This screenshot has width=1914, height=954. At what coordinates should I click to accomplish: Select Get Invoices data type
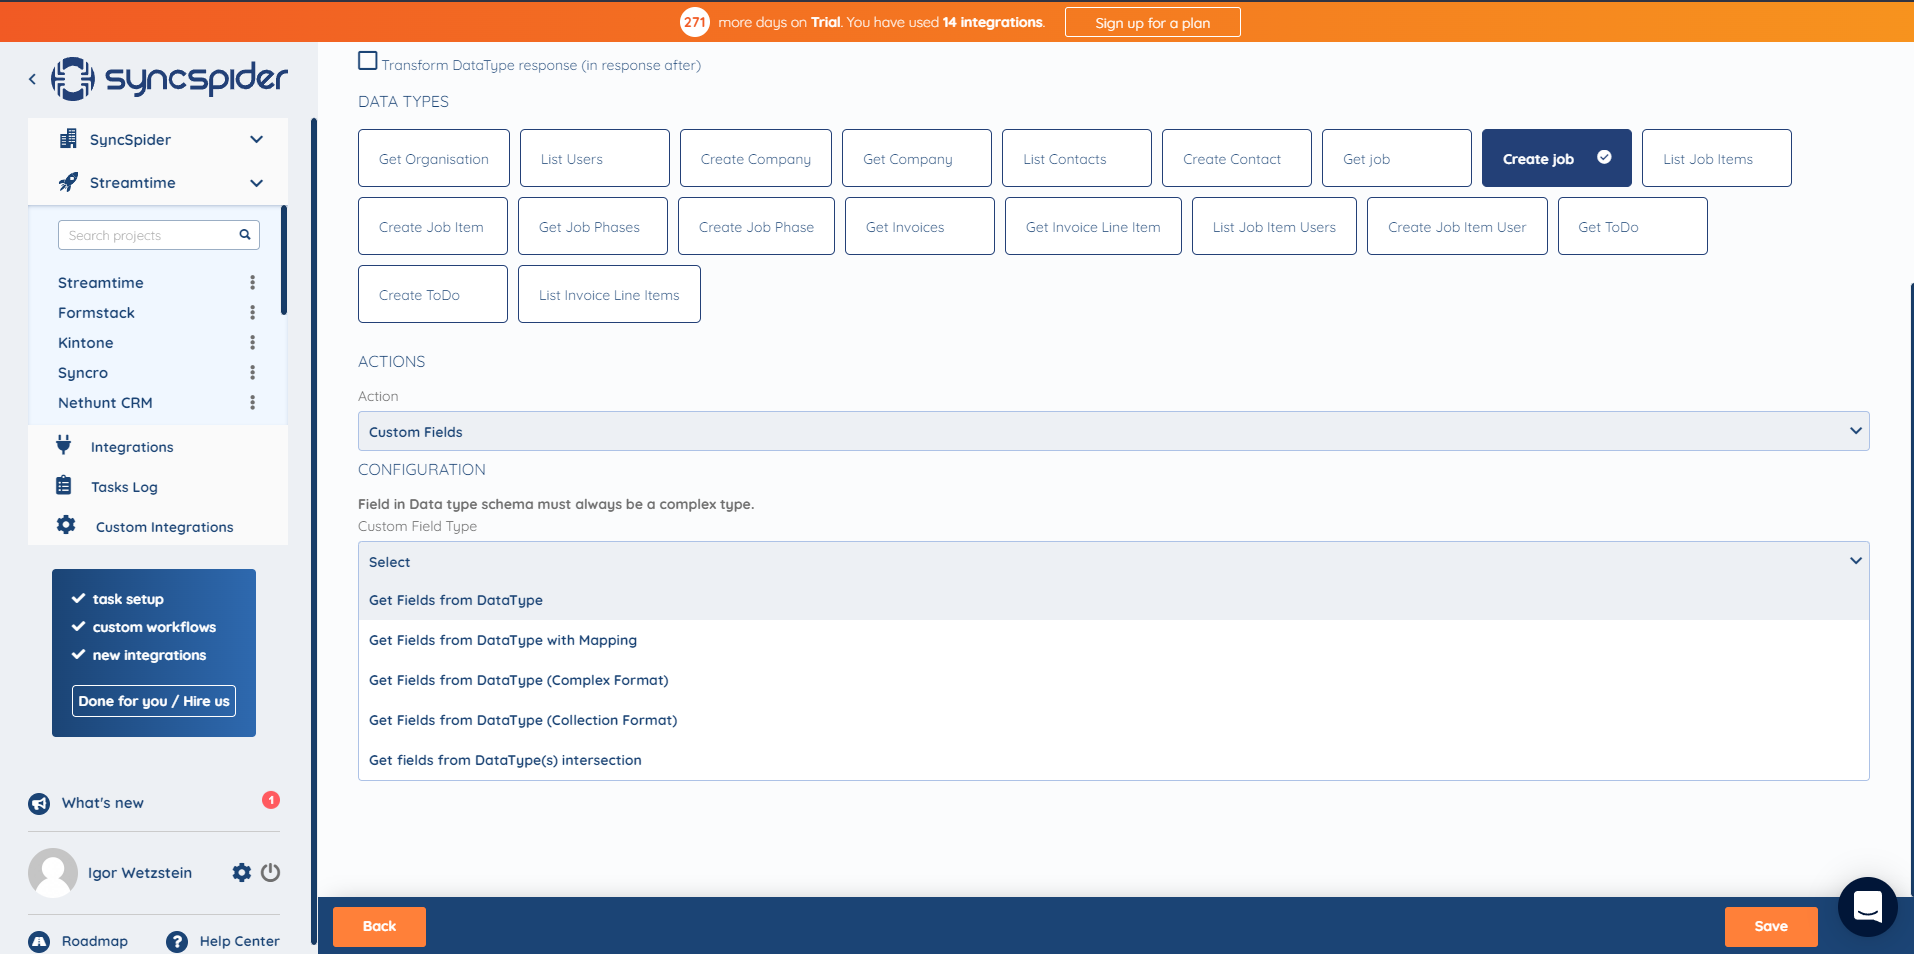coord(920,226)
